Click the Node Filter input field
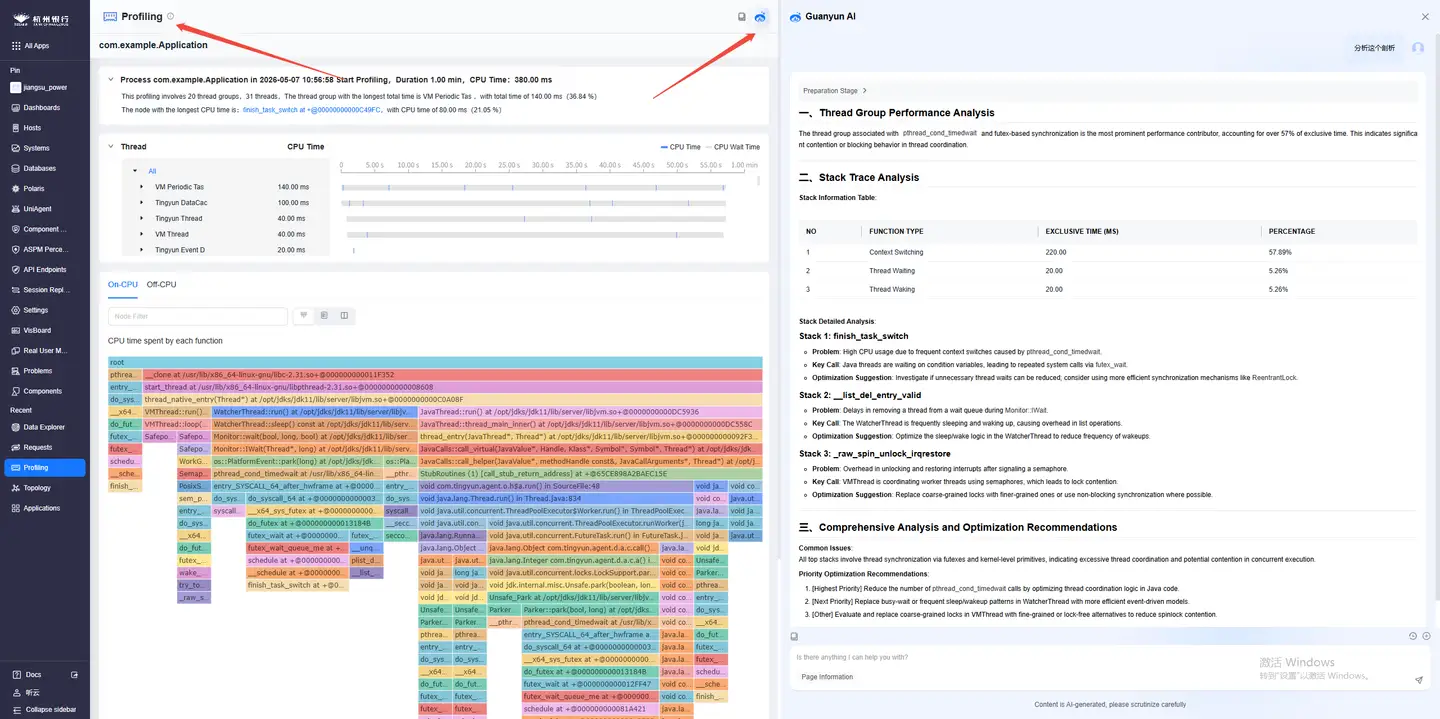 click(x=198, y=316)
